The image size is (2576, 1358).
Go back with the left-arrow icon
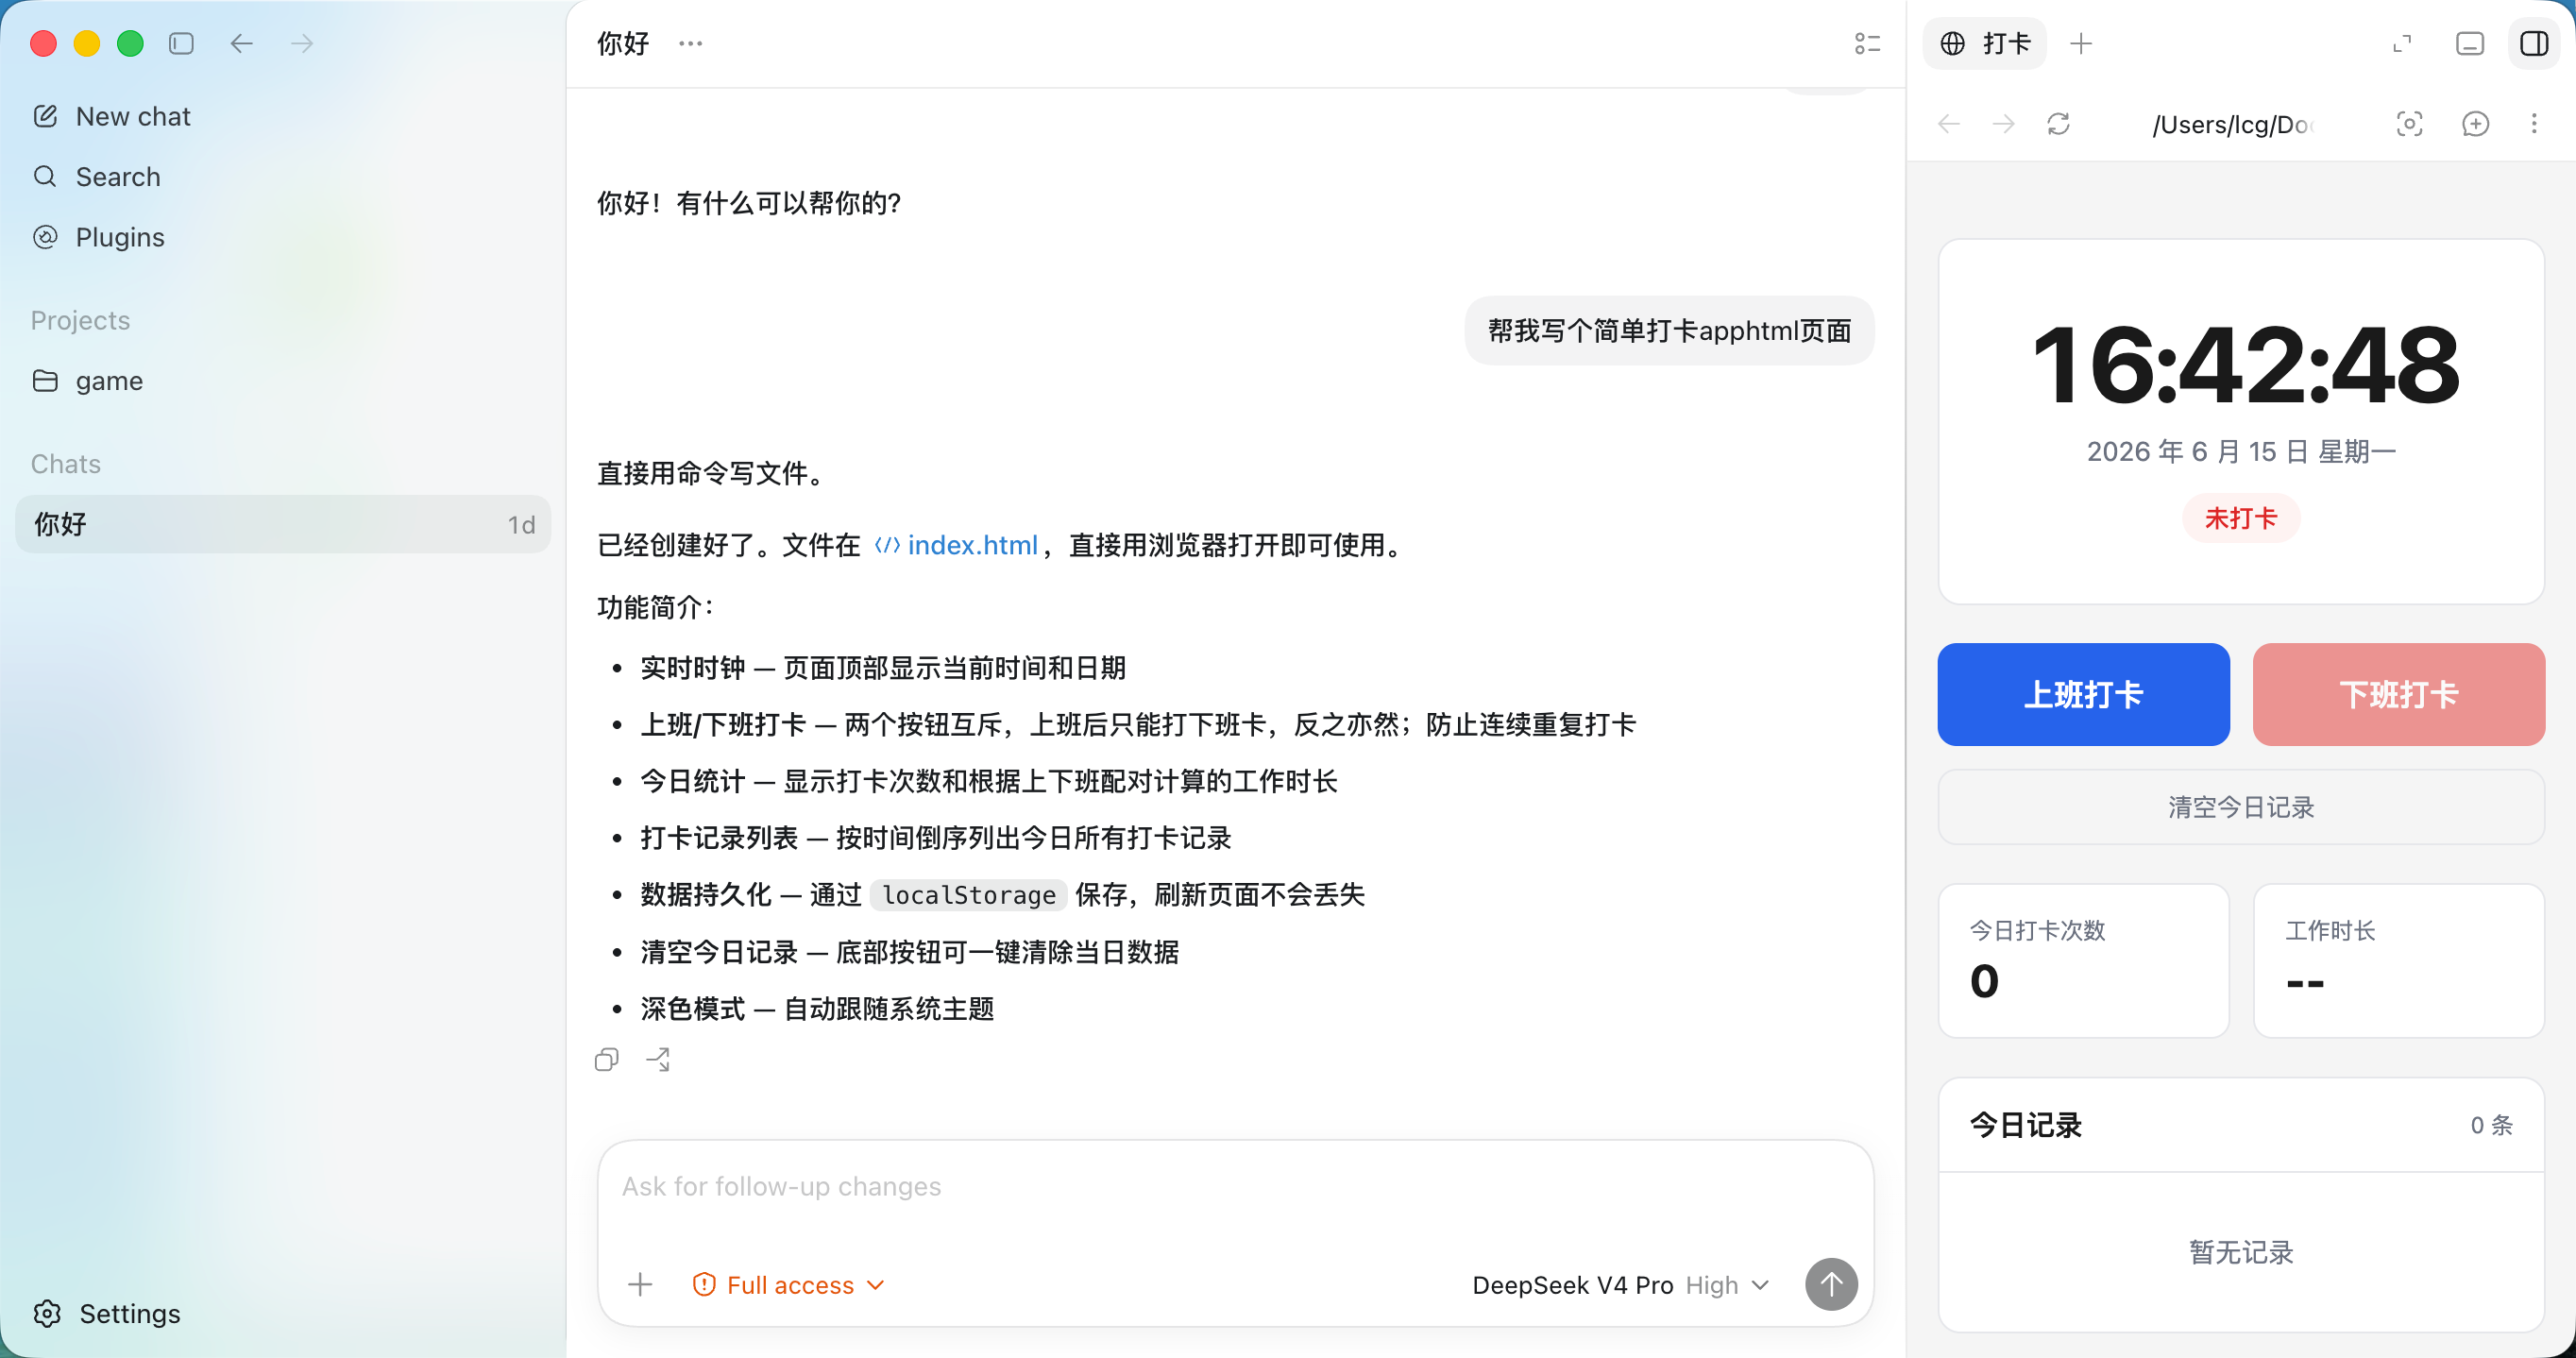tap(241, 43)
